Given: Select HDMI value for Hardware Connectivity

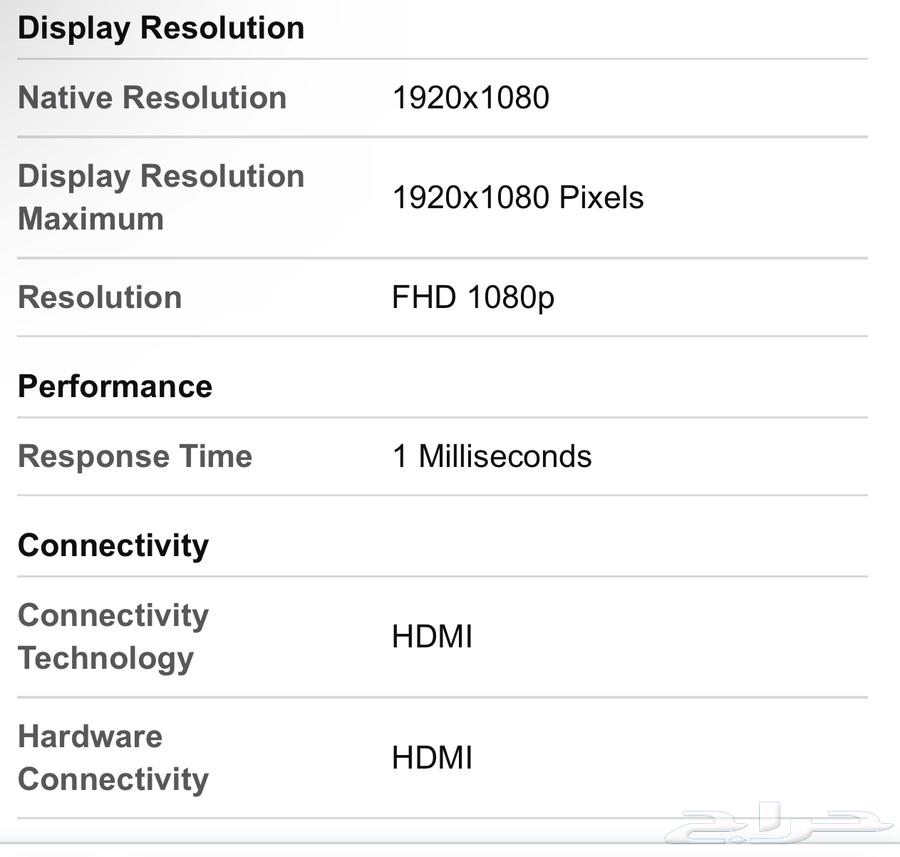Looking at the screenshot, I should [432, 758].
